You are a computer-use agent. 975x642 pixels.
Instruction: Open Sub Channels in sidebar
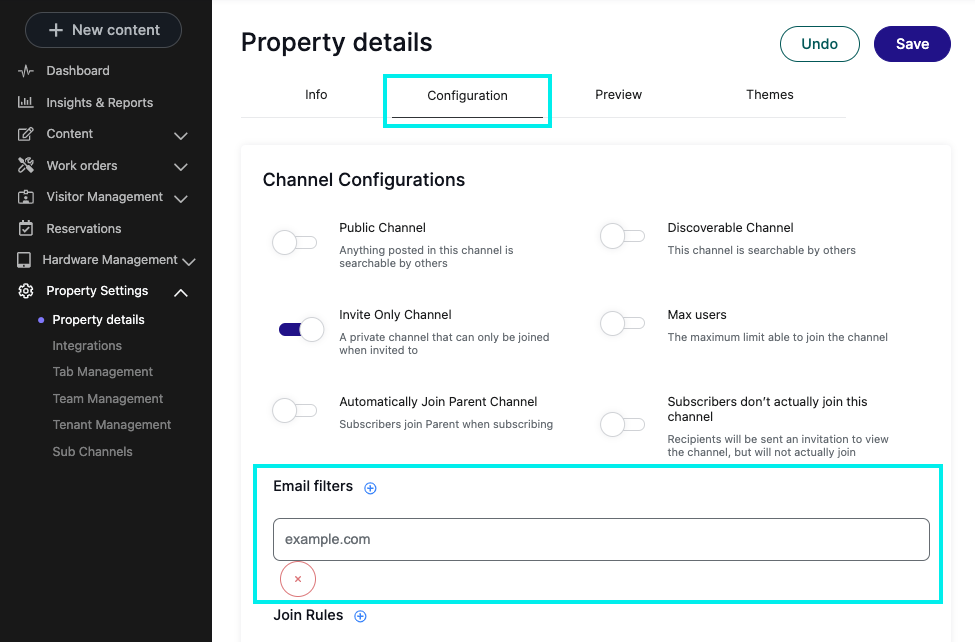coord(93,452)
